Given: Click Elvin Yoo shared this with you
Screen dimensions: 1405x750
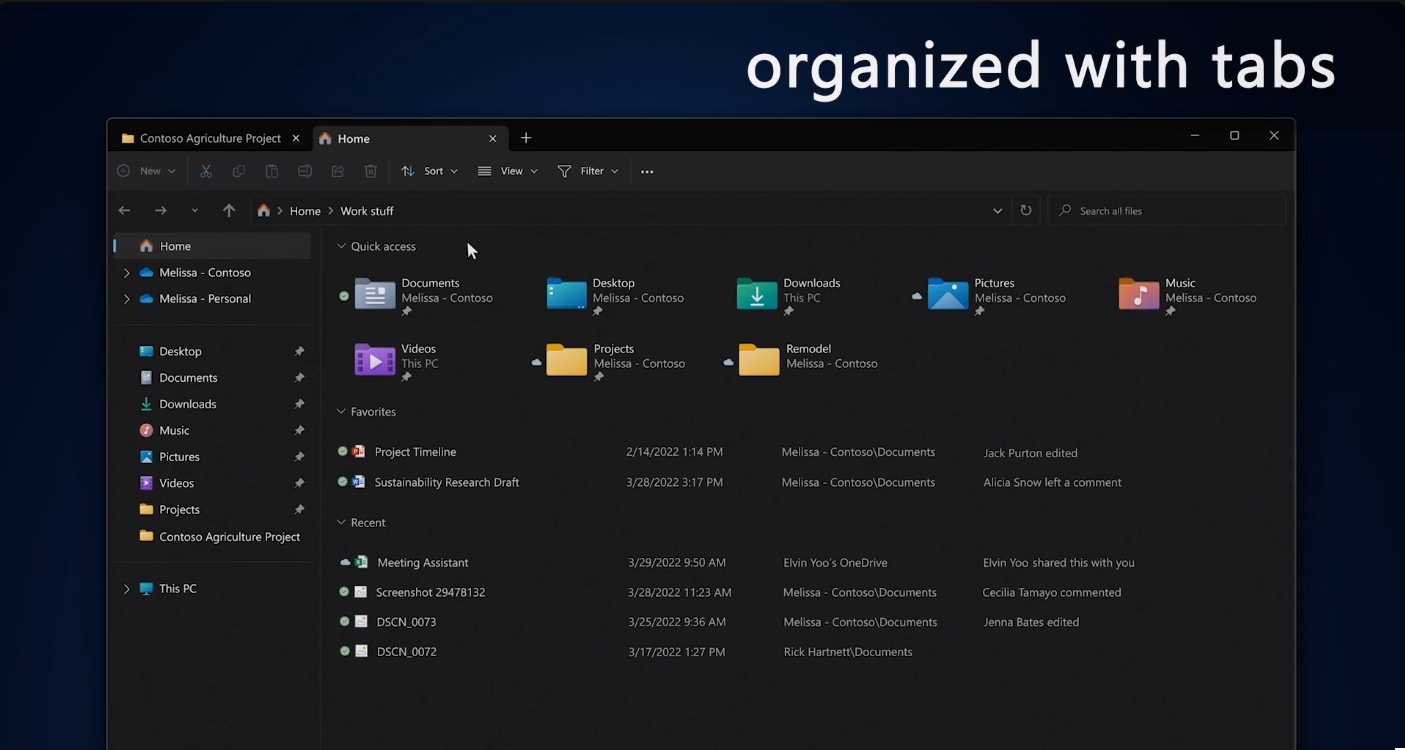Looking at the screenshot, I should tap(1059, 563).
